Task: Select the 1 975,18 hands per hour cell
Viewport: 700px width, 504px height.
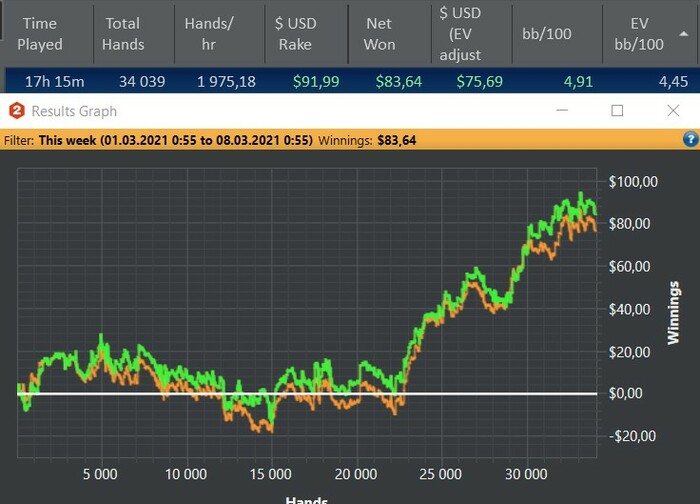Action: click(x=226, y=81)
